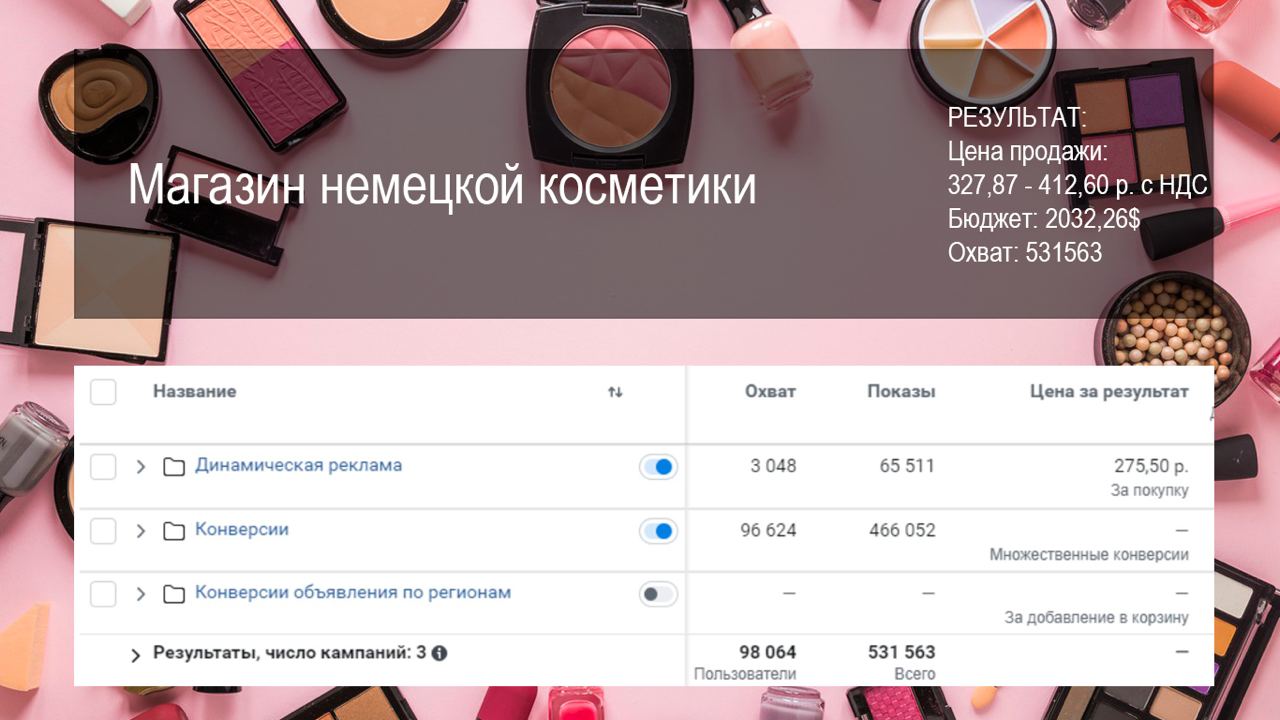
Task: Click the folder icon next to Конверсии
Action: click(174, 531)
